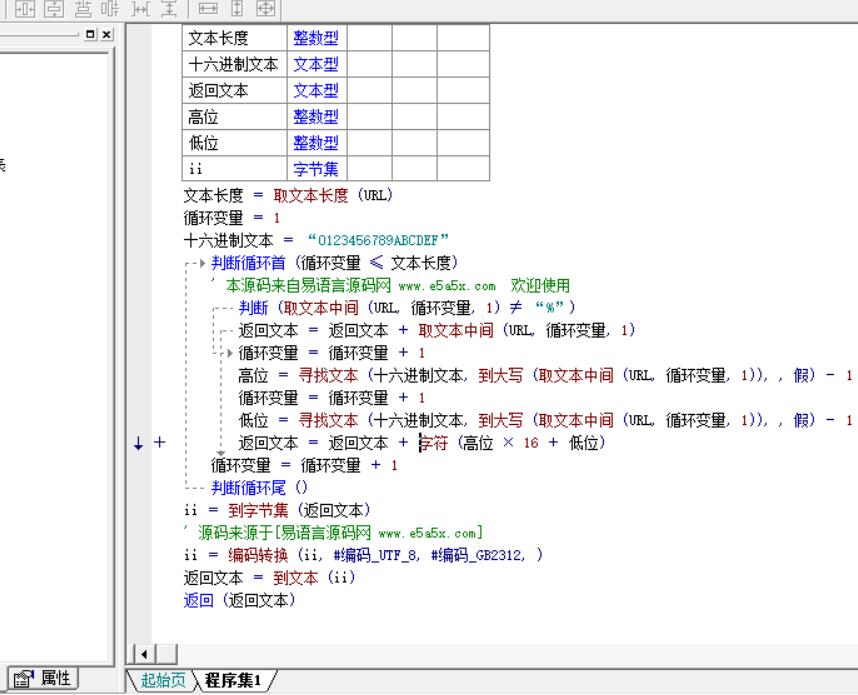Select the 整数型 type of 高位
The height and width of the screenshot is (695, 858).
point(316,117)
